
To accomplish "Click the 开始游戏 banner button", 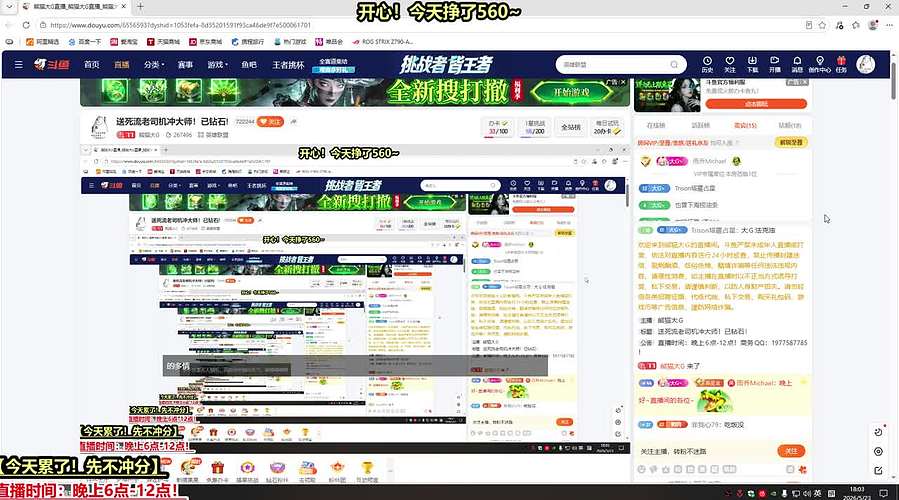I will pos(572,92).
